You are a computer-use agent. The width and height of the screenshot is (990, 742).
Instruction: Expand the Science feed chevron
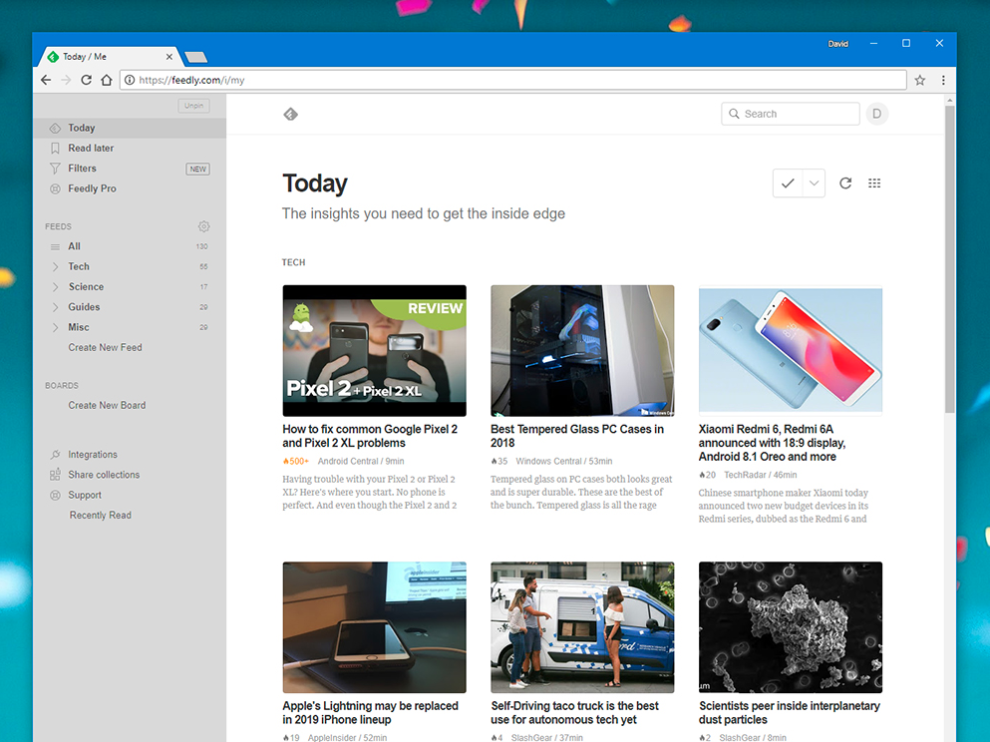[x=55, y=287]
